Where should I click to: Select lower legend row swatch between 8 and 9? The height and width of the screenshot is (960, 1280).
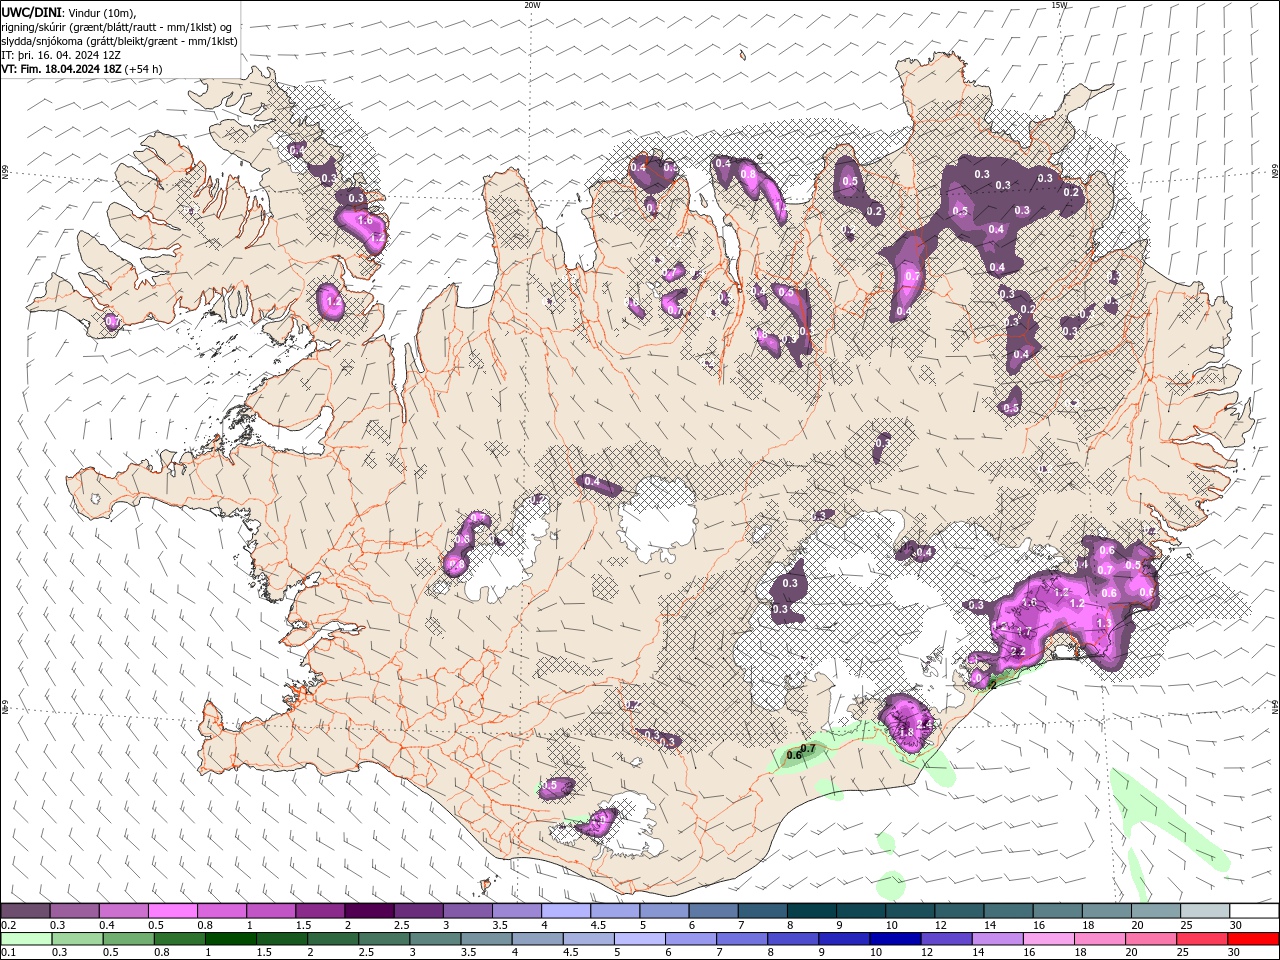[792, 939]
